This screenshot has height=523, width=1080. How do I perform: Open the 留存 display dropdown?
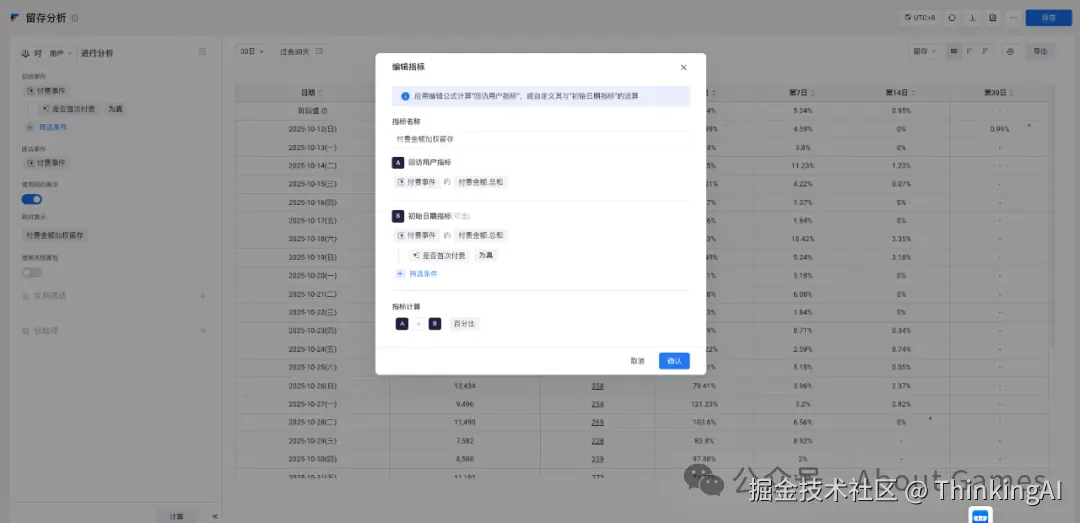coord(924,51)
